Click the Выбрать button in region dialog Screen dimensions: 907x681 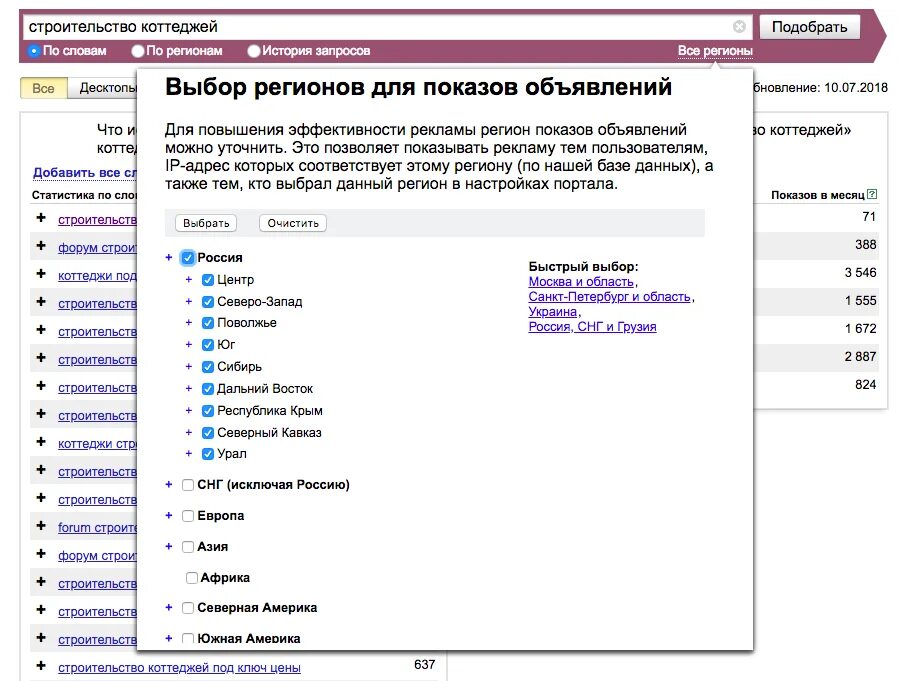tap(206, 223)
